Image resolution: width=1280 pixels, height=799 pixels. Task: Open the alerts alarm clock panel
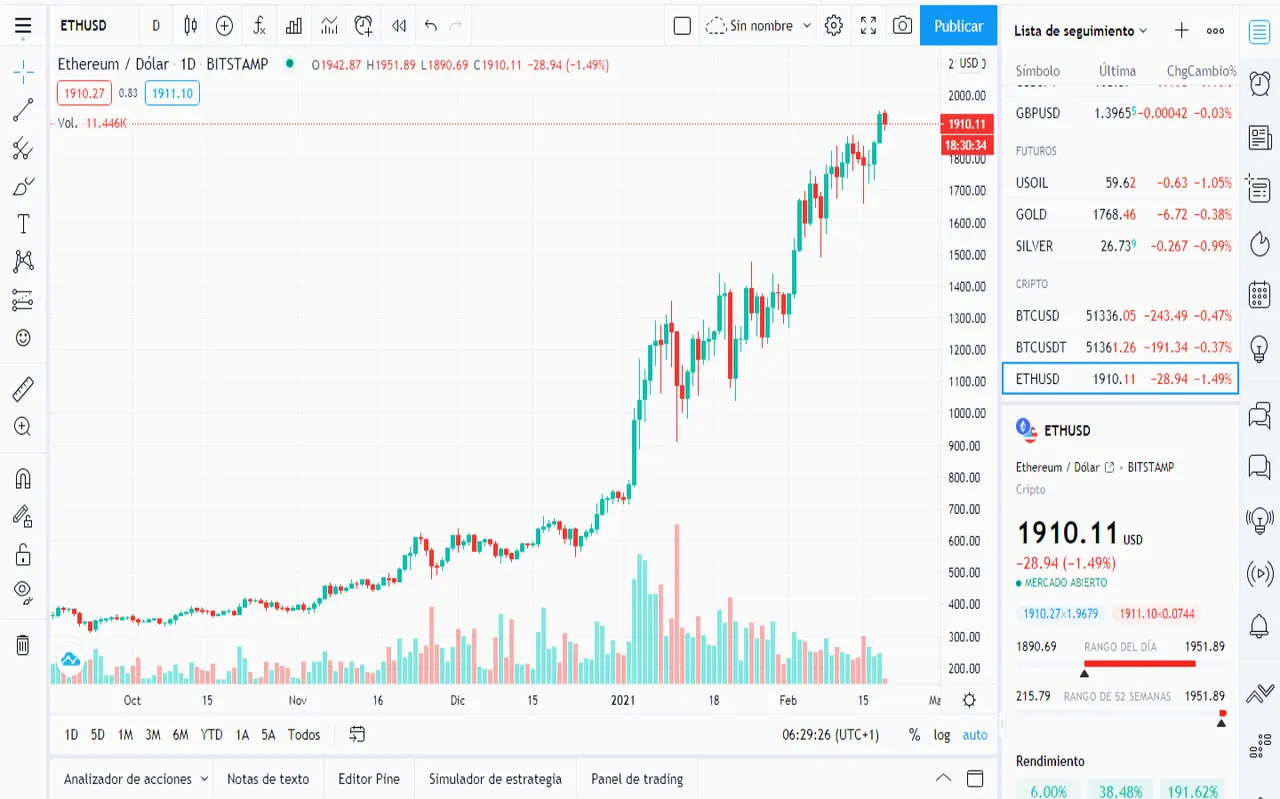tap(1260, 84)
